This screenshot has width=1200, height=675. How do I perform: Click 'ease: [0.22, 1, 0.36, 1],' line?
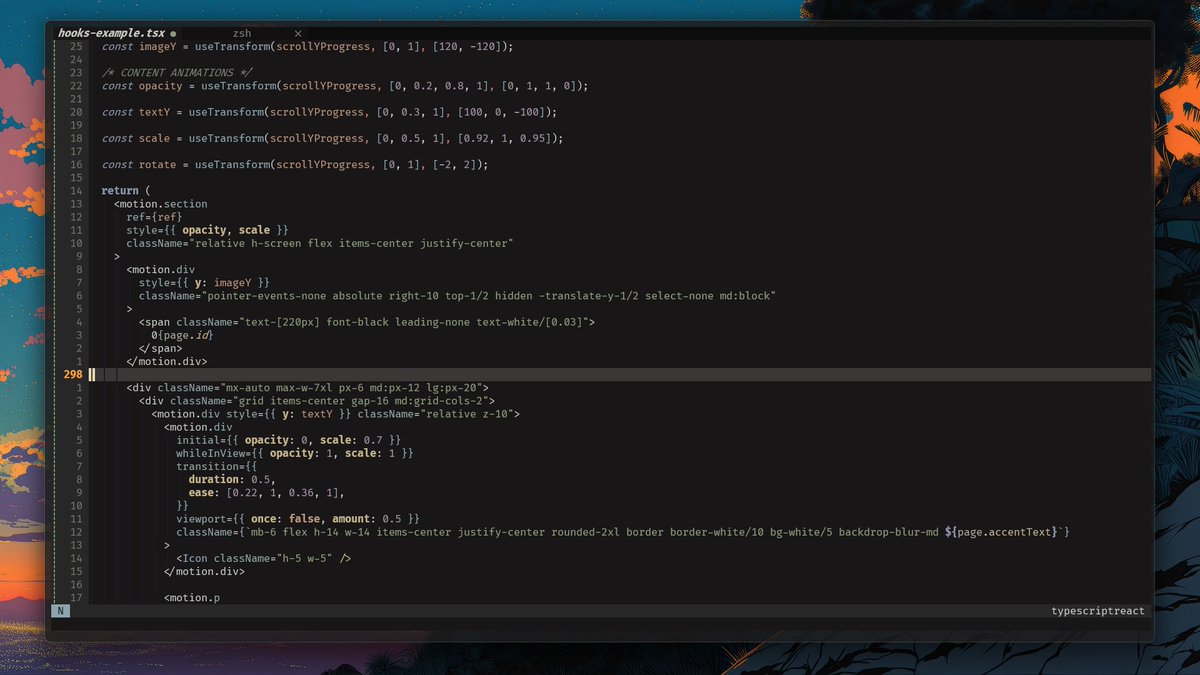[x=267, y=492]
